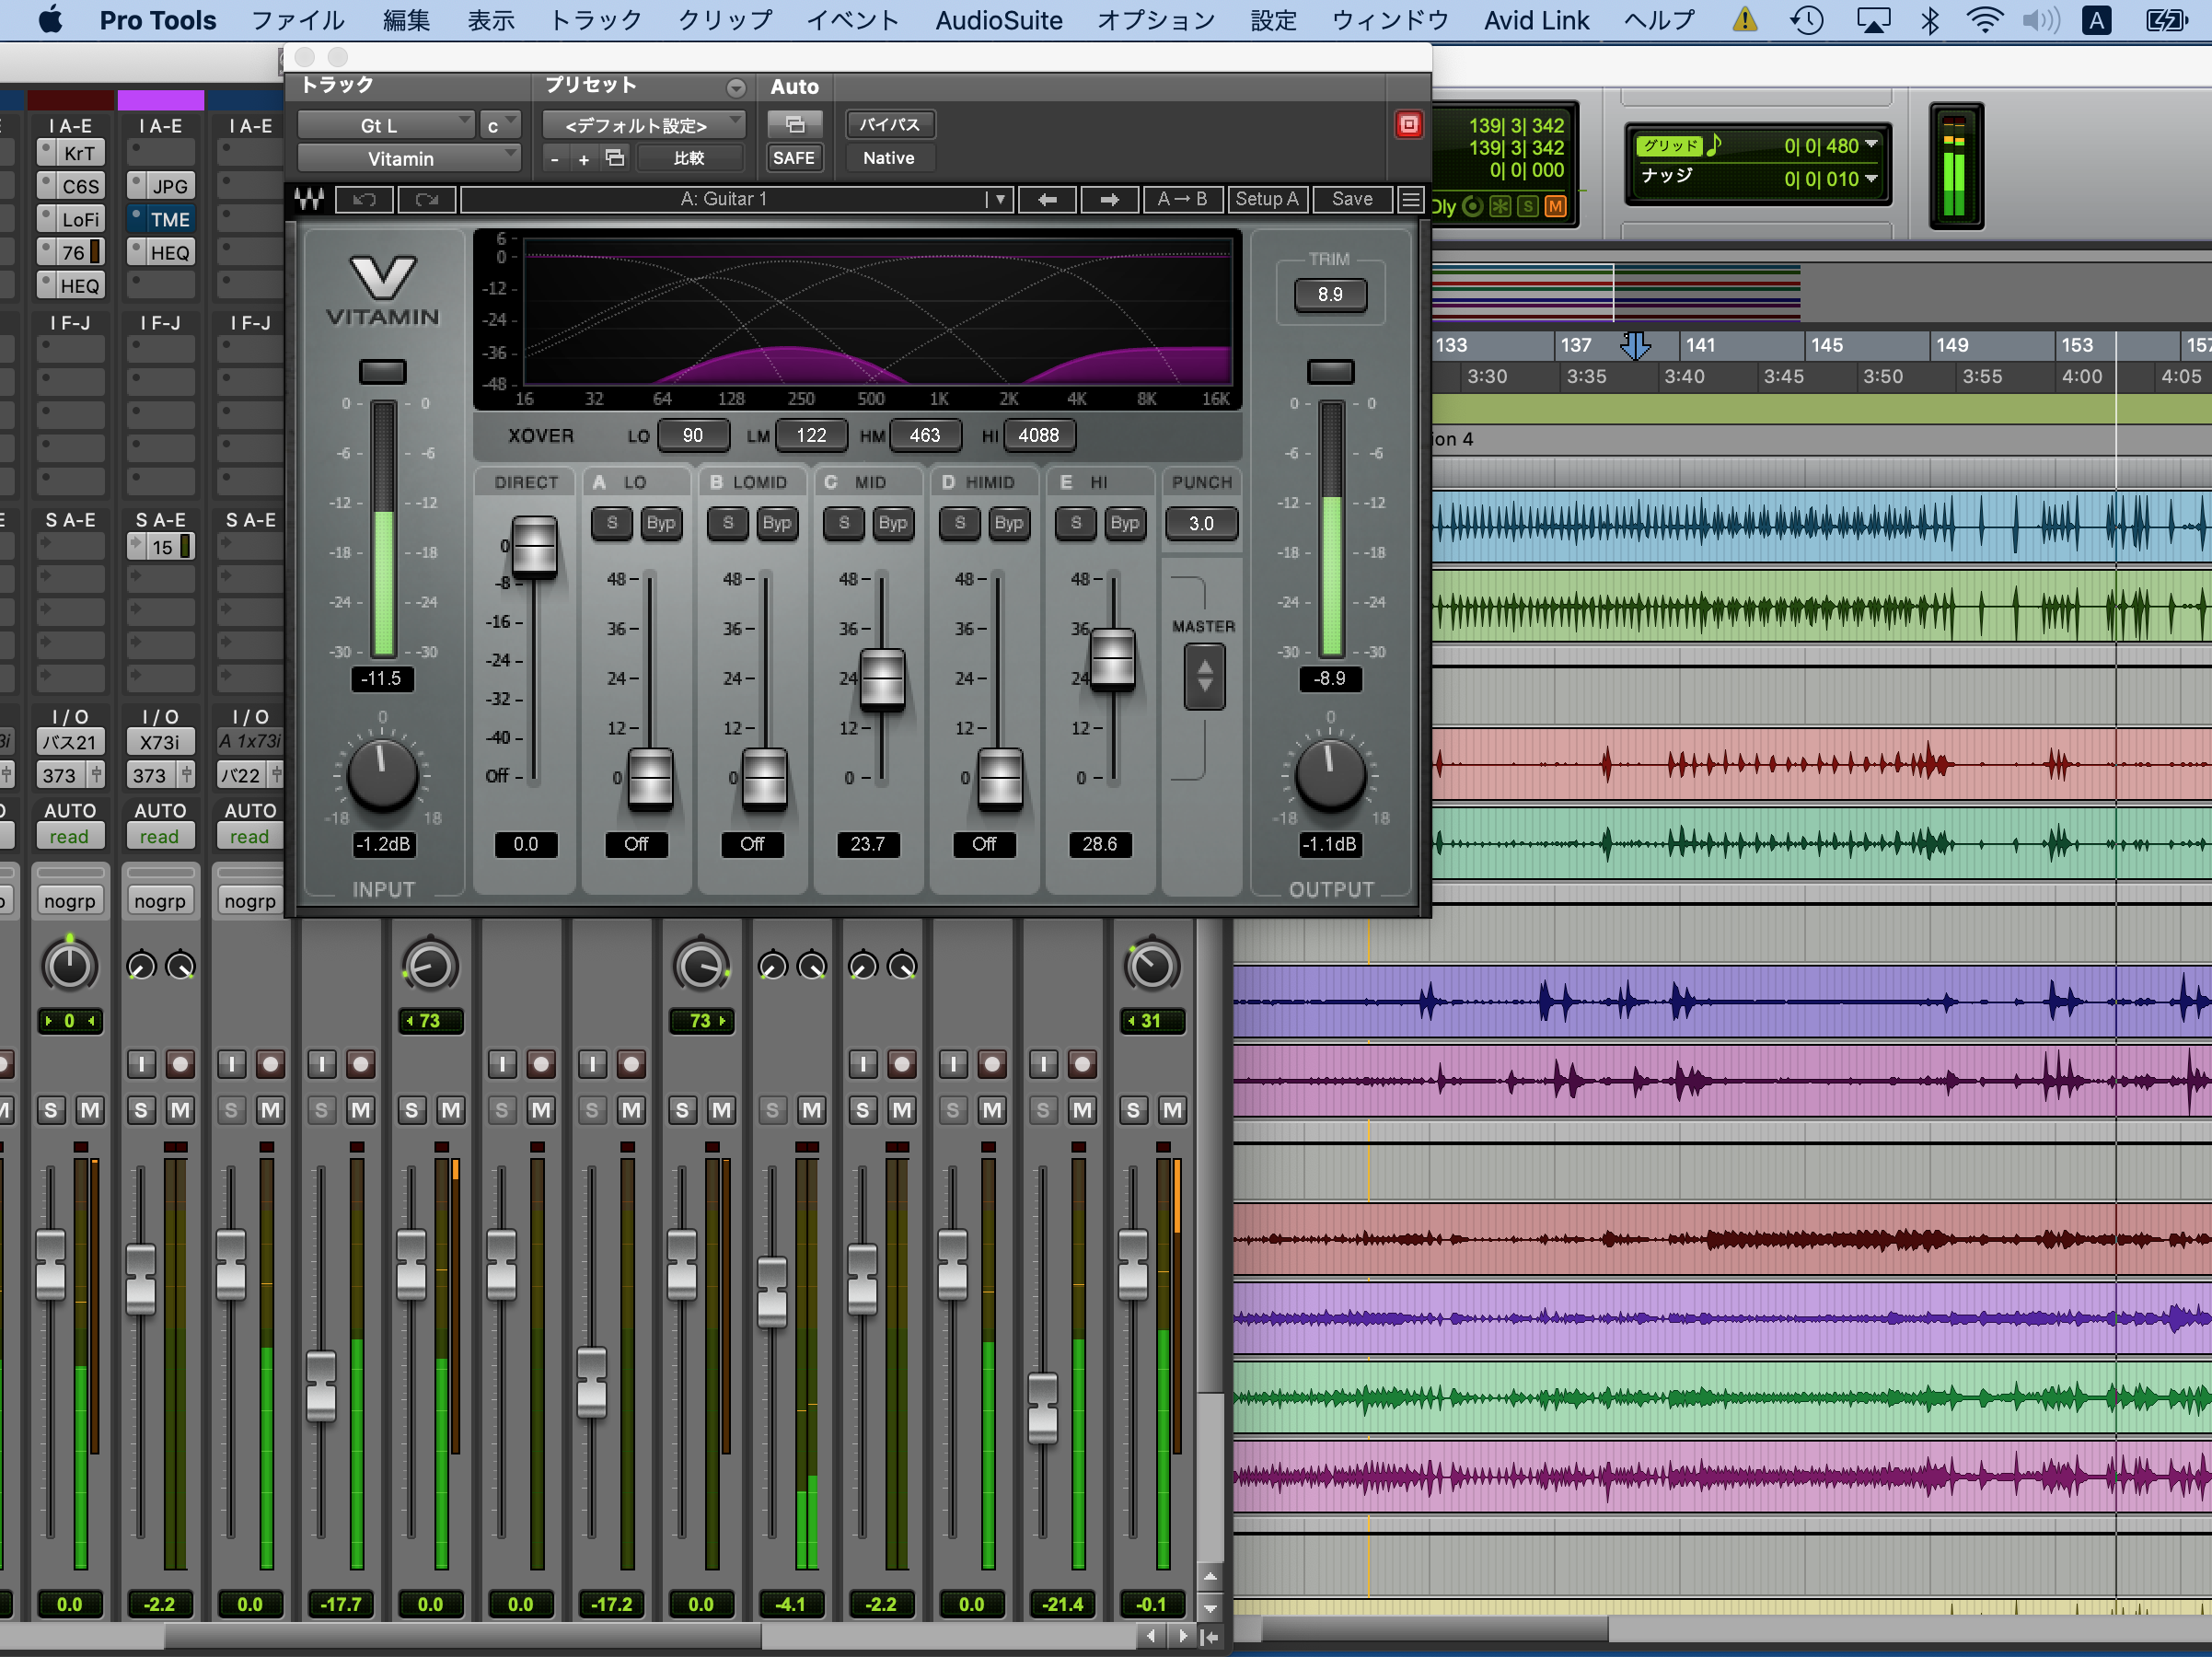Open the Waves logo icon
The image size is (2212, 1657).
point(310,200)
